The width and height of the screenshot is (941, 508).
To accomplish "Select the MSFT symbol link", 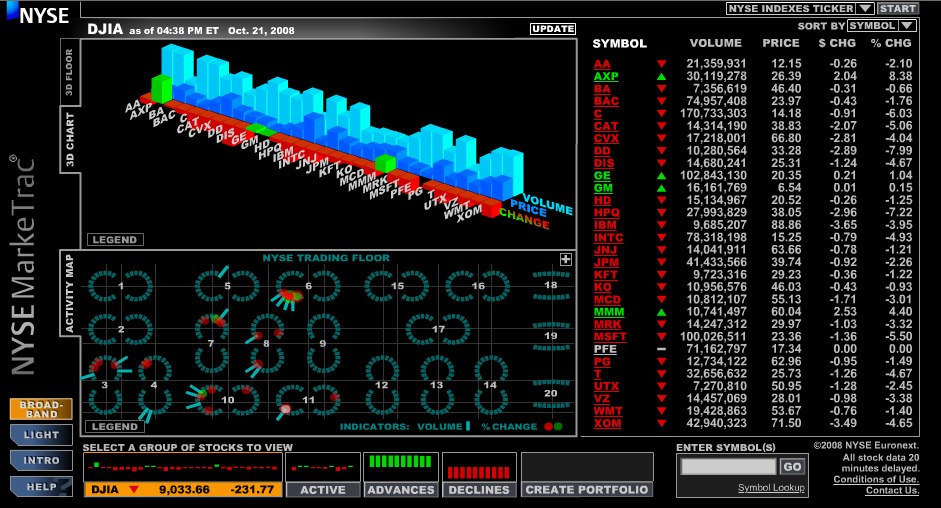I will coord(610,336).
